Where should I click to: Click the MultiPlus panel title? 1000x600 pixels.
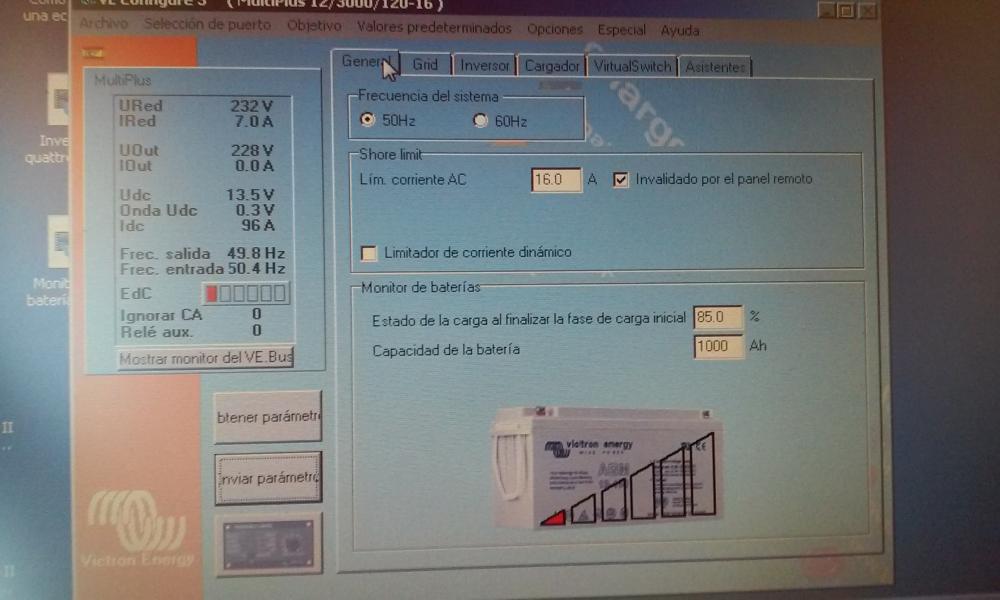pyautogui.click(x=122, y=80)
